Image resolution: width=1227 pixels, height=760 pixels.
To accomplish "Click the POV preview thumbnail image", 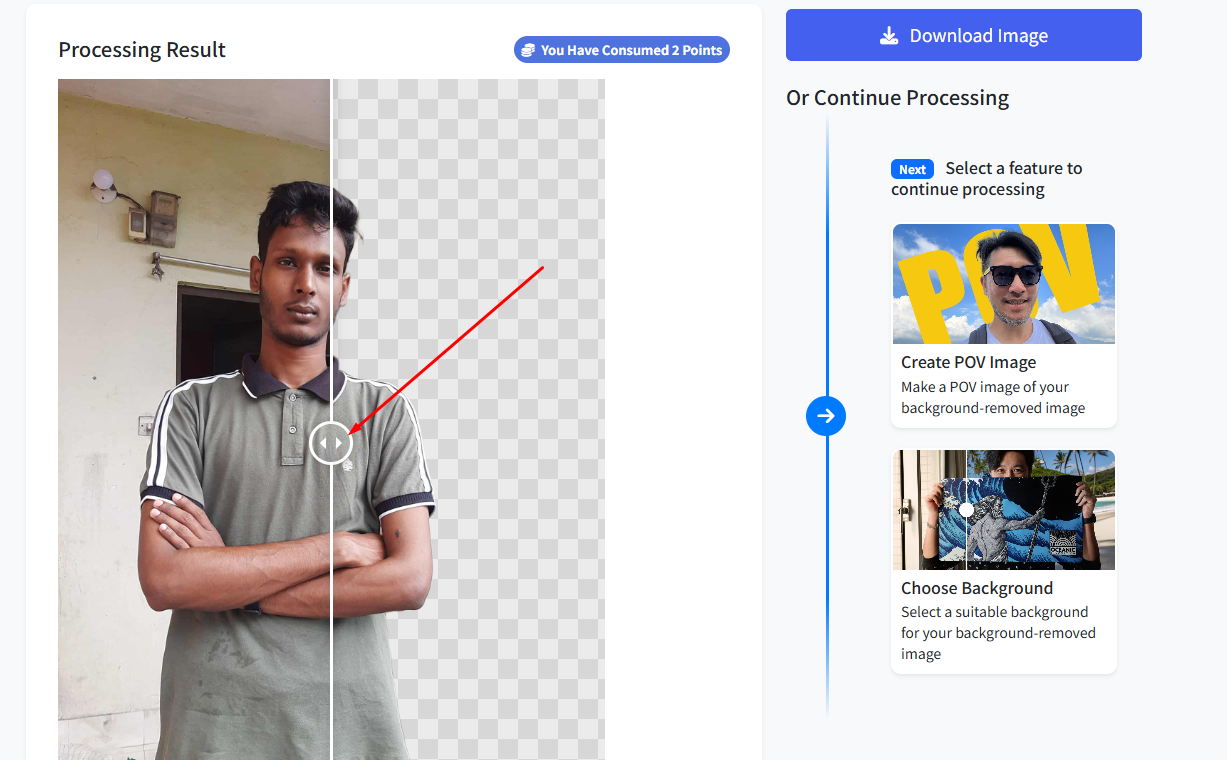I will click(1003, 284).
